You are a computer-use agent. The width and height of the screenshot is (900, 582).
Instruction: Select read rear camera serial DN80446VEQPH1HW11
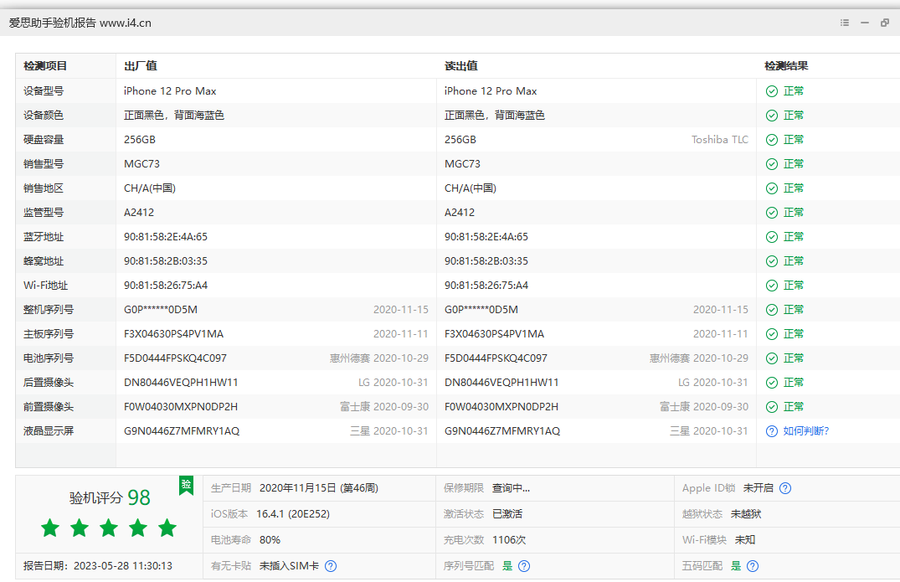[x=501, y=382]
